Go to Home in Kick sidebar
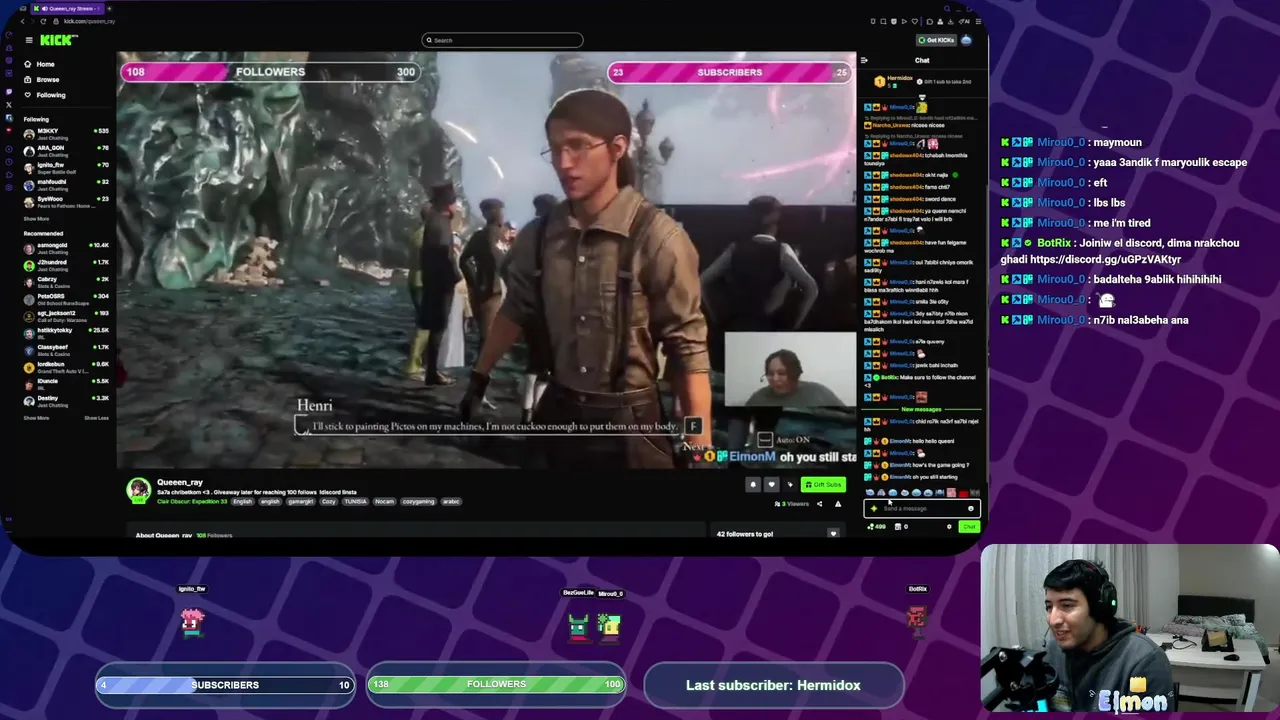Screen dimensions: 1280x720 pyautogui.click(x=39, y=64)
